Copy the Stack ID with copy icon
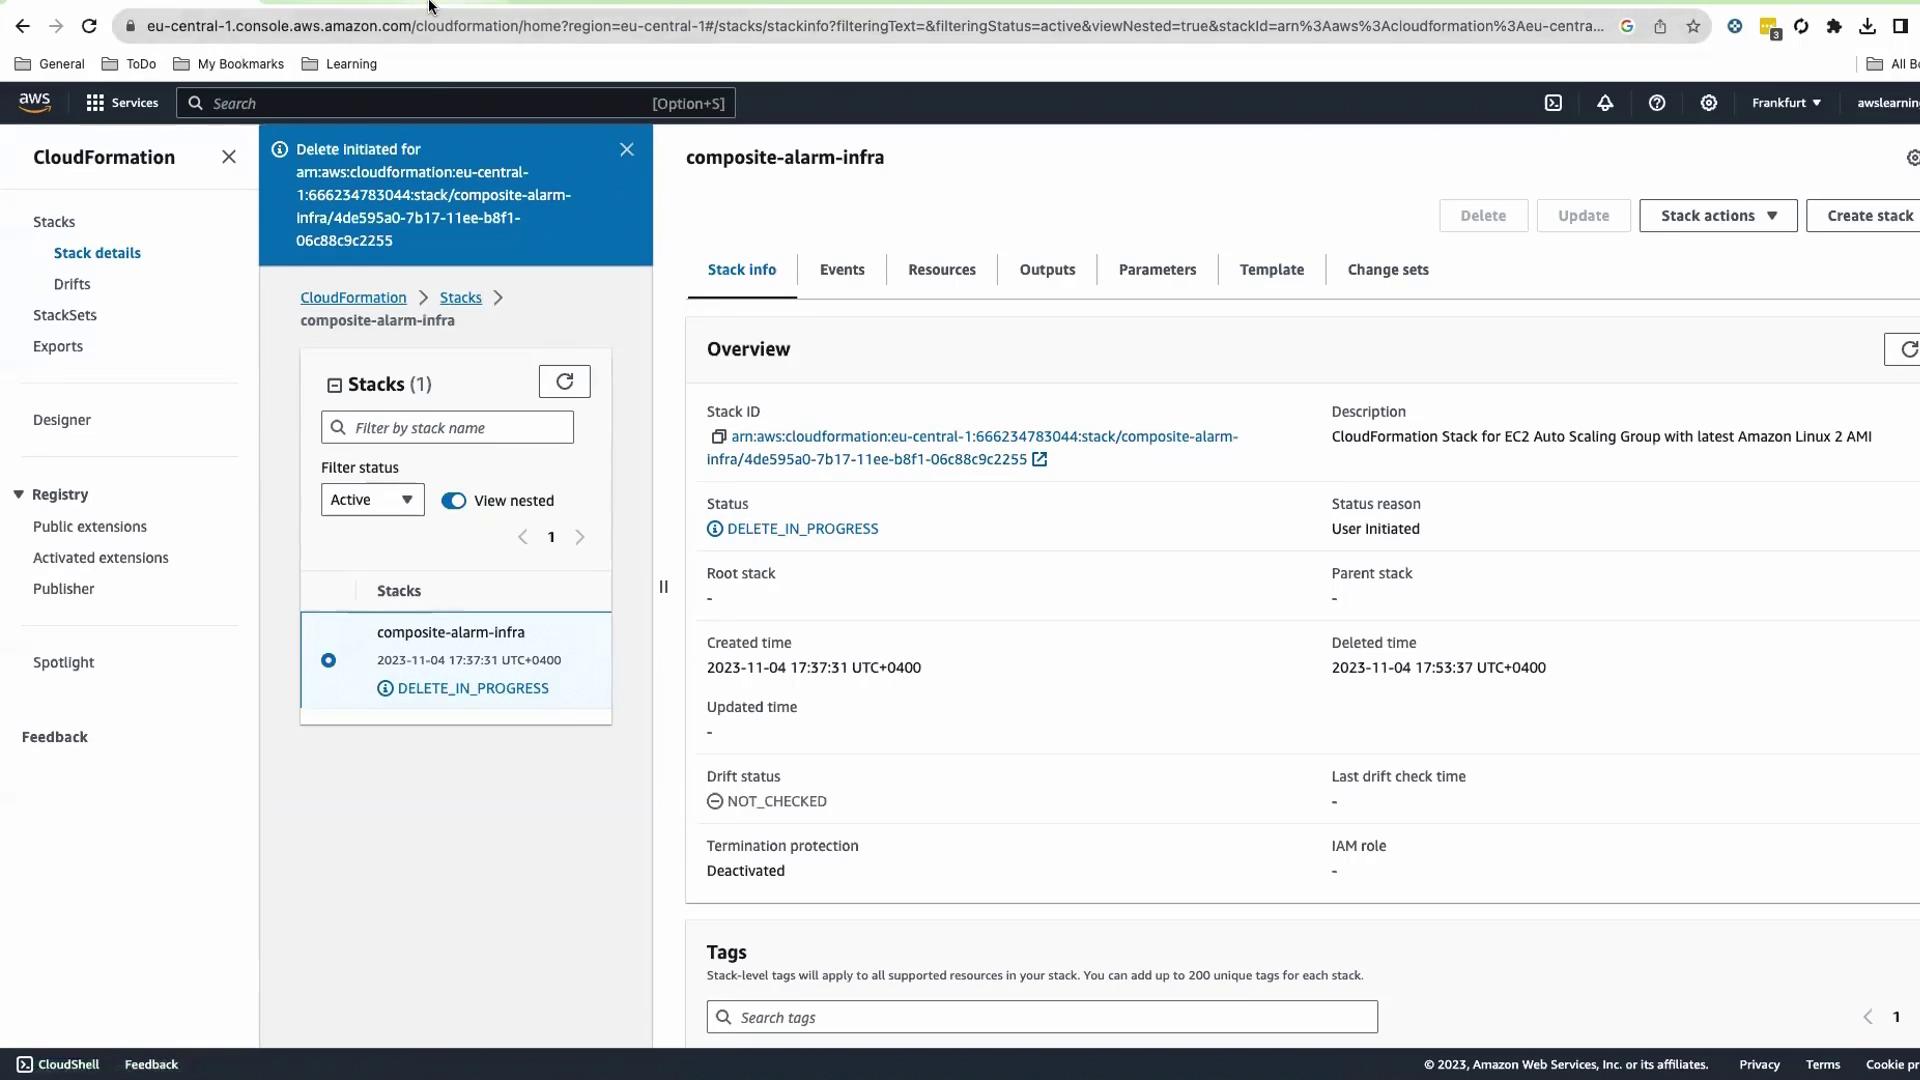Viewport: 1920px width, 1080px height. click(x=718, y=437)
